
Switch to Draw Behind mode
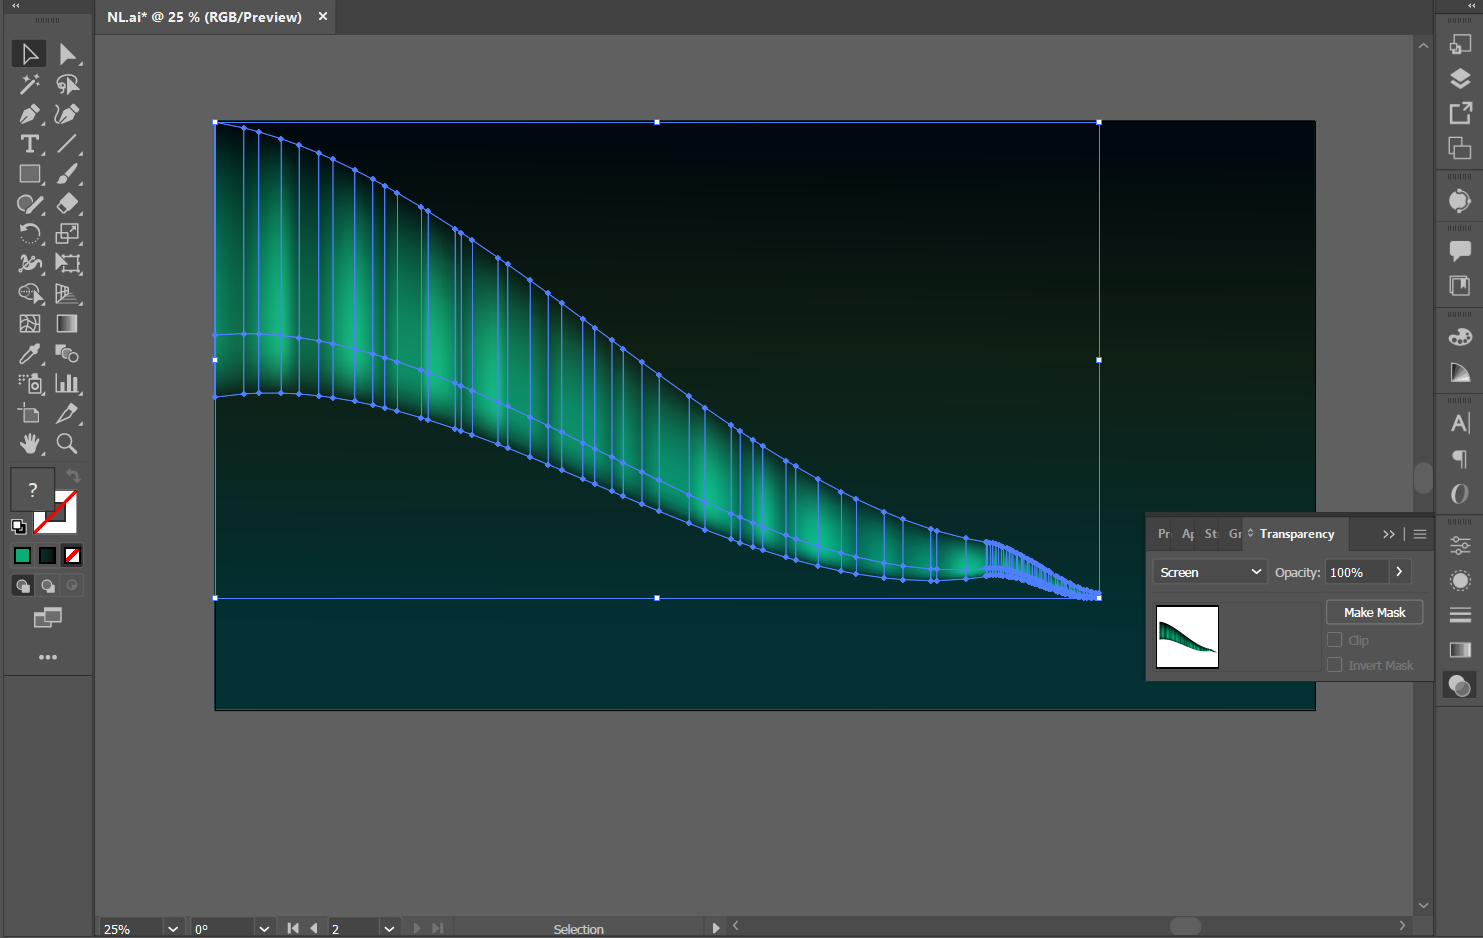click(x=47, y=586)
